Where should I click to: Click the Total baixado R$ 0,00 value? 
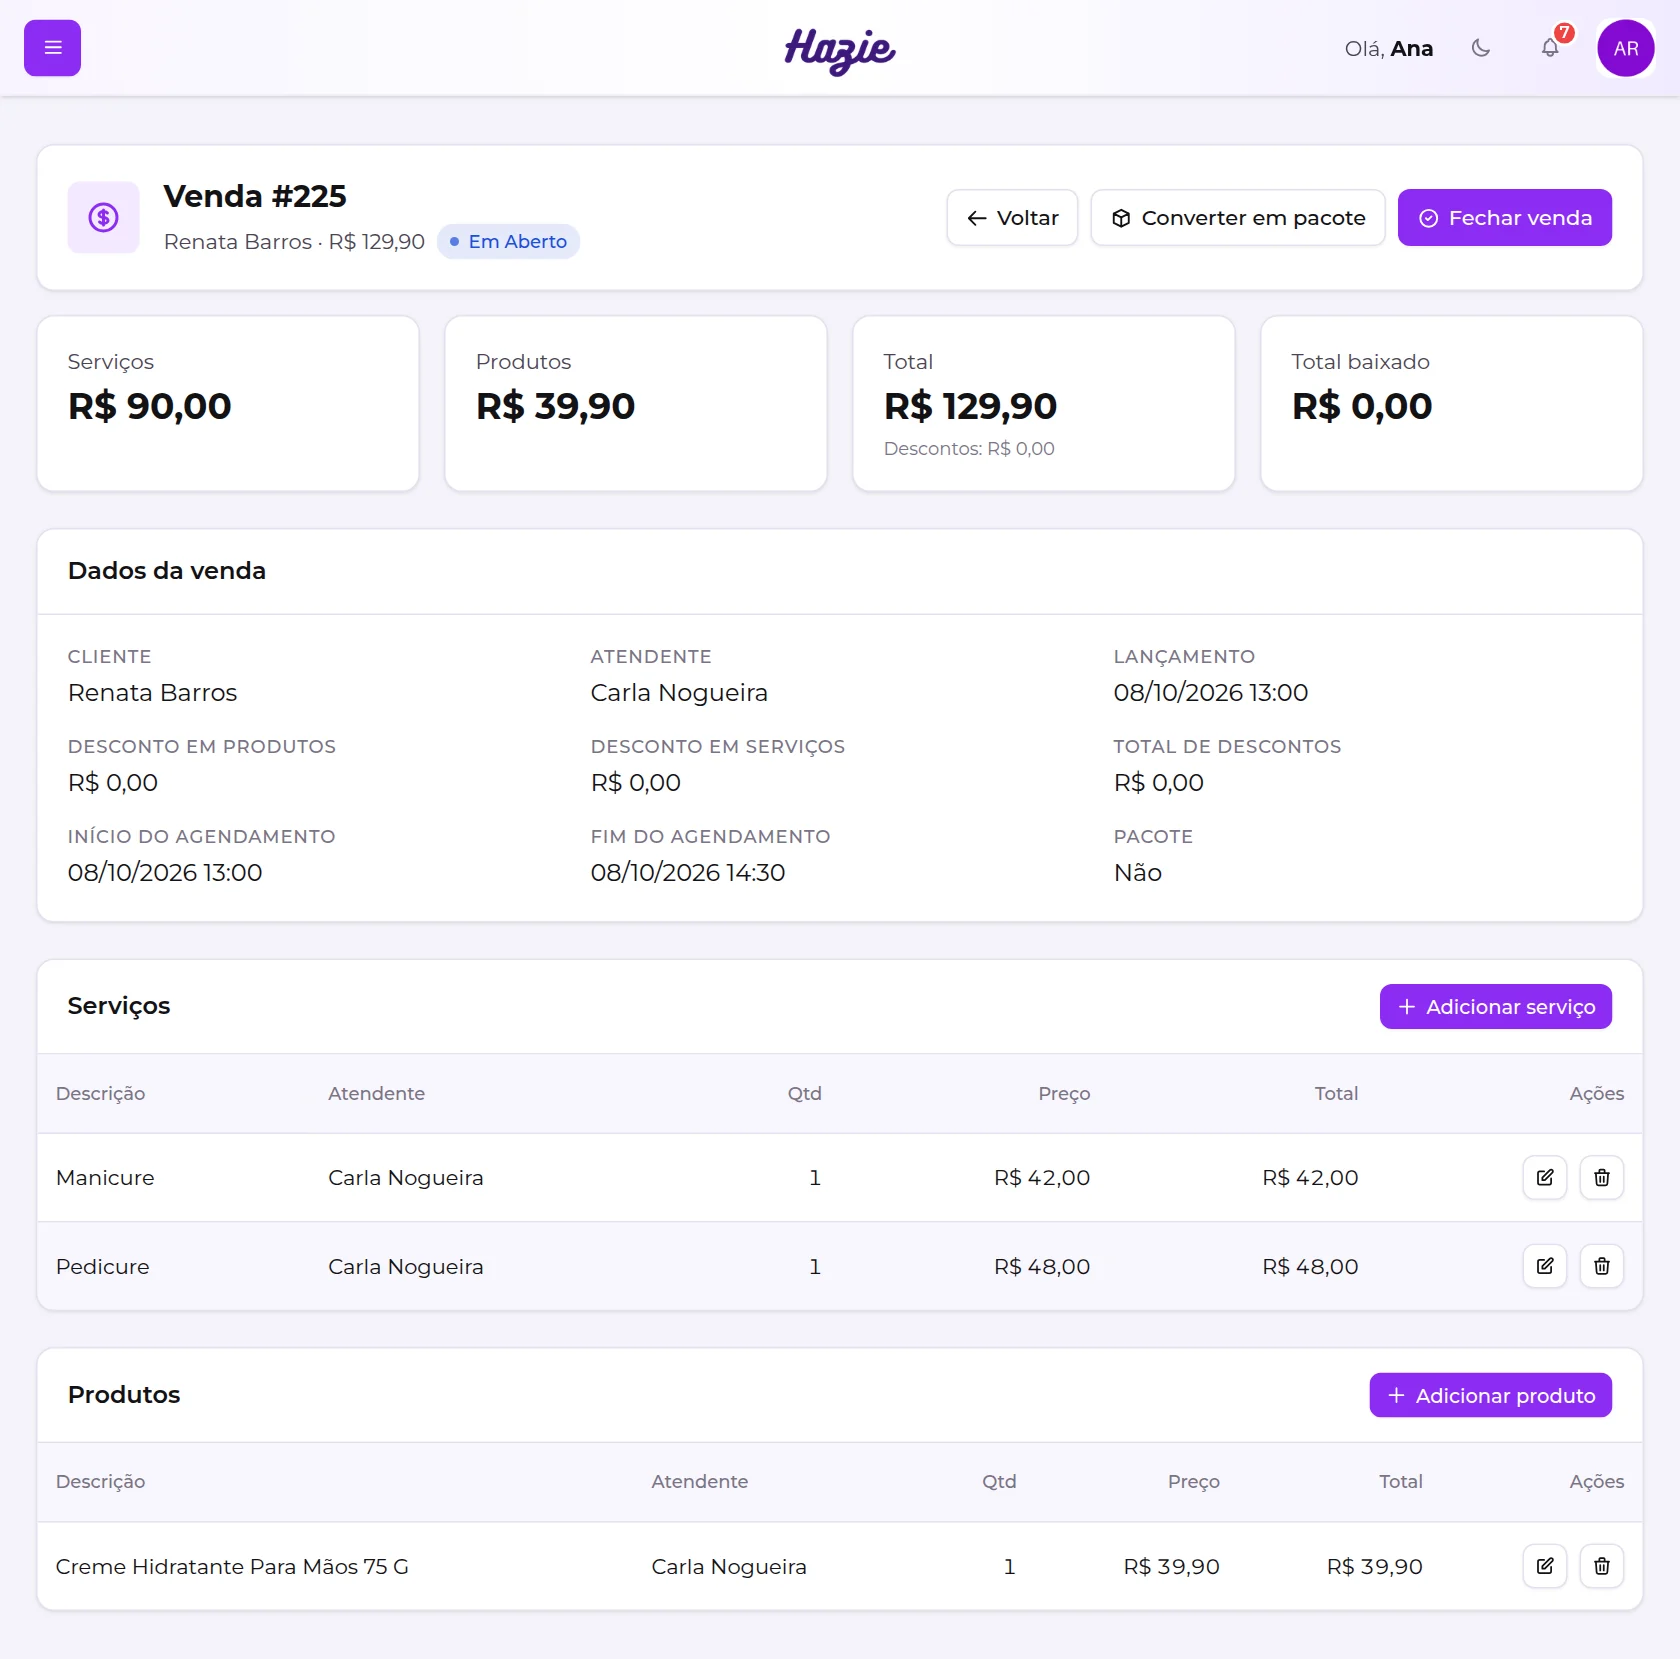1362,406
